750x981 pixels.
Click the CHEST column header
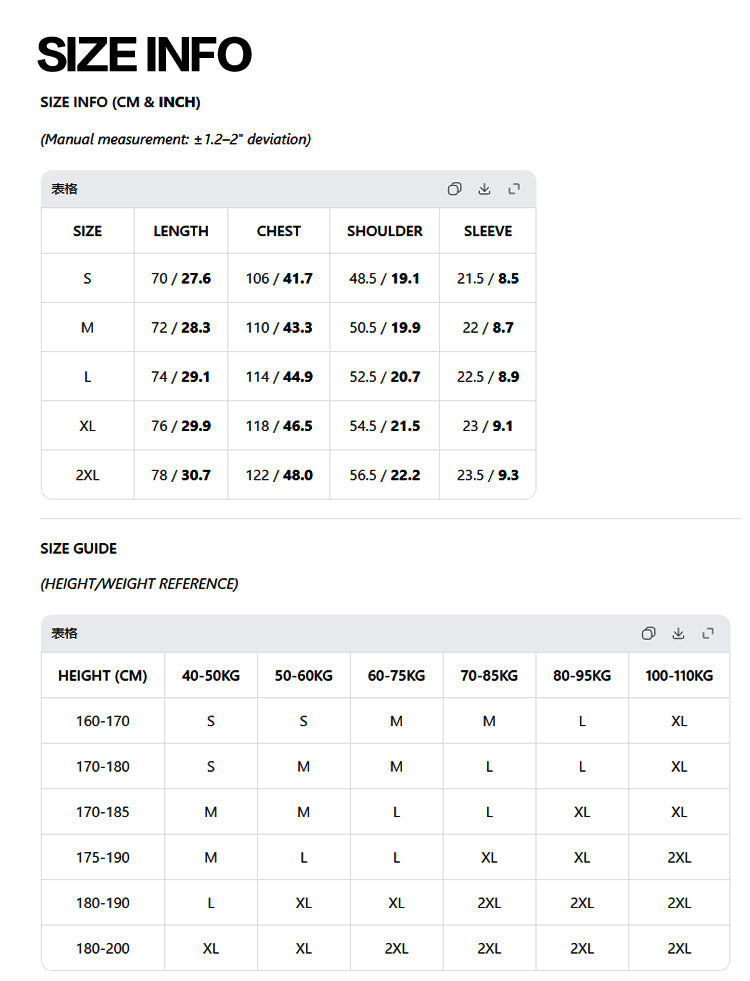tap(278, 231)
